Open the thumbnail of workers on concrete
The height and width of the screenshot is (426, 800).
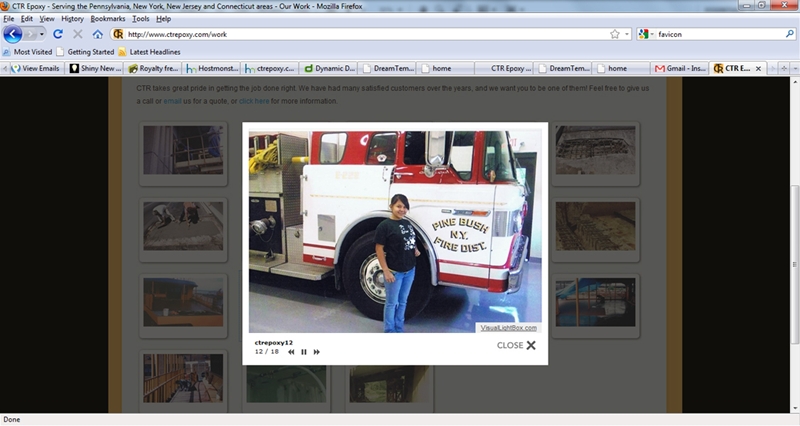click(x=183, y=226)
